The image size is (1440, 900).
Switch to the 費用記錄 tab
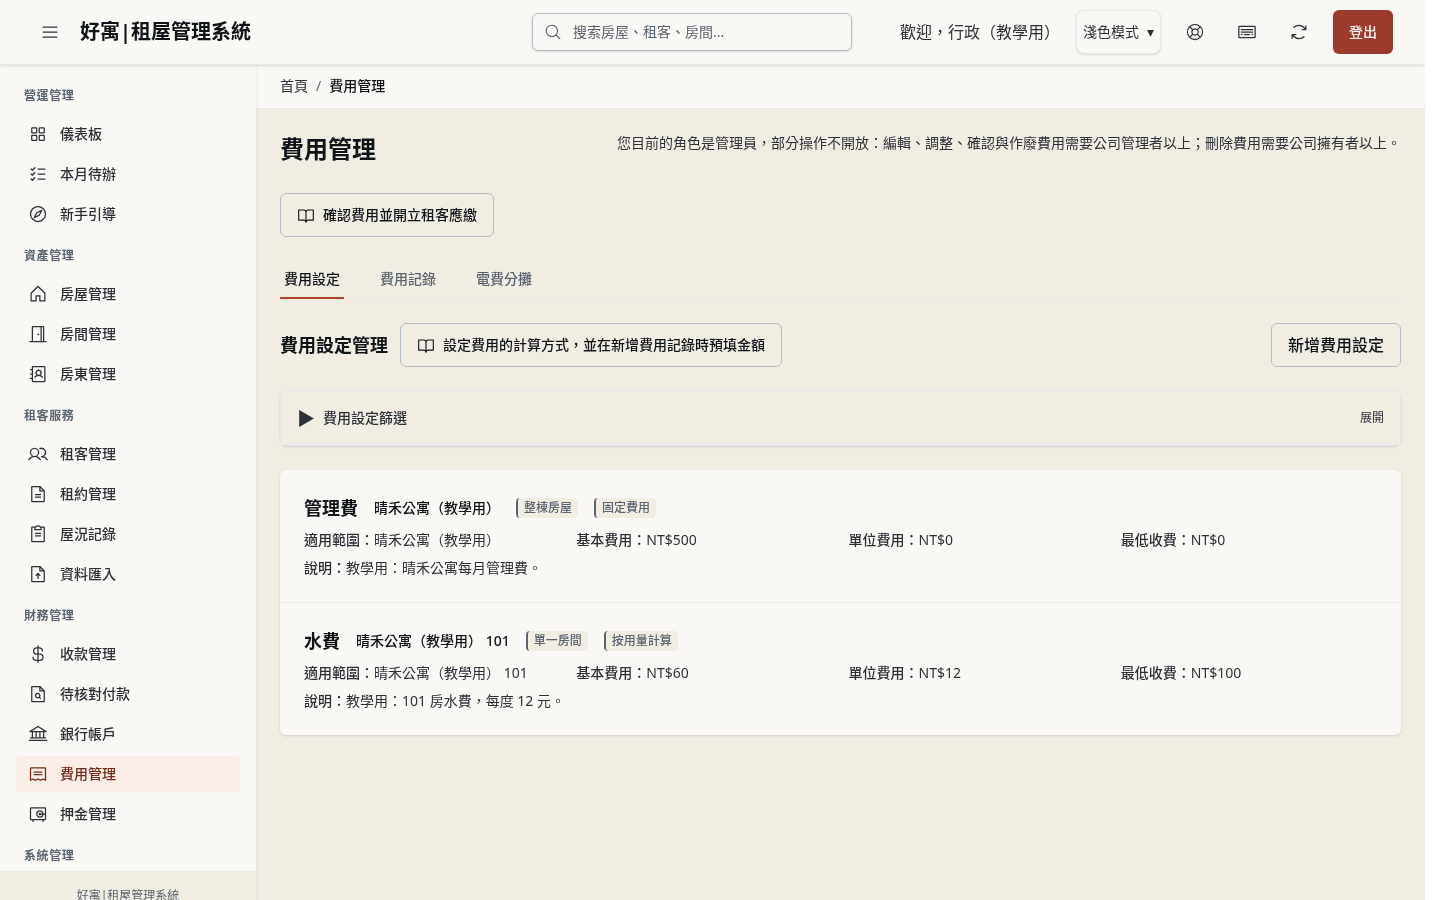[x=408, y=279]
